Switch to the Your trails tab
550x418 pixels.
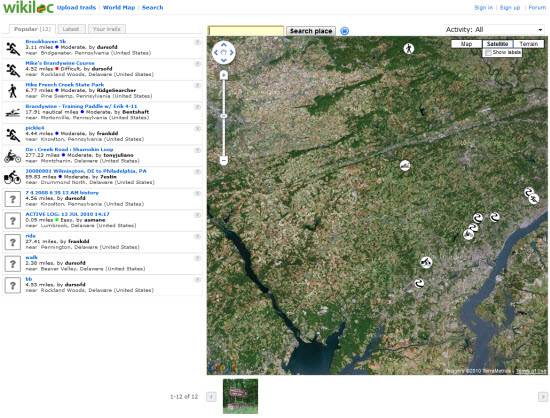107,29
